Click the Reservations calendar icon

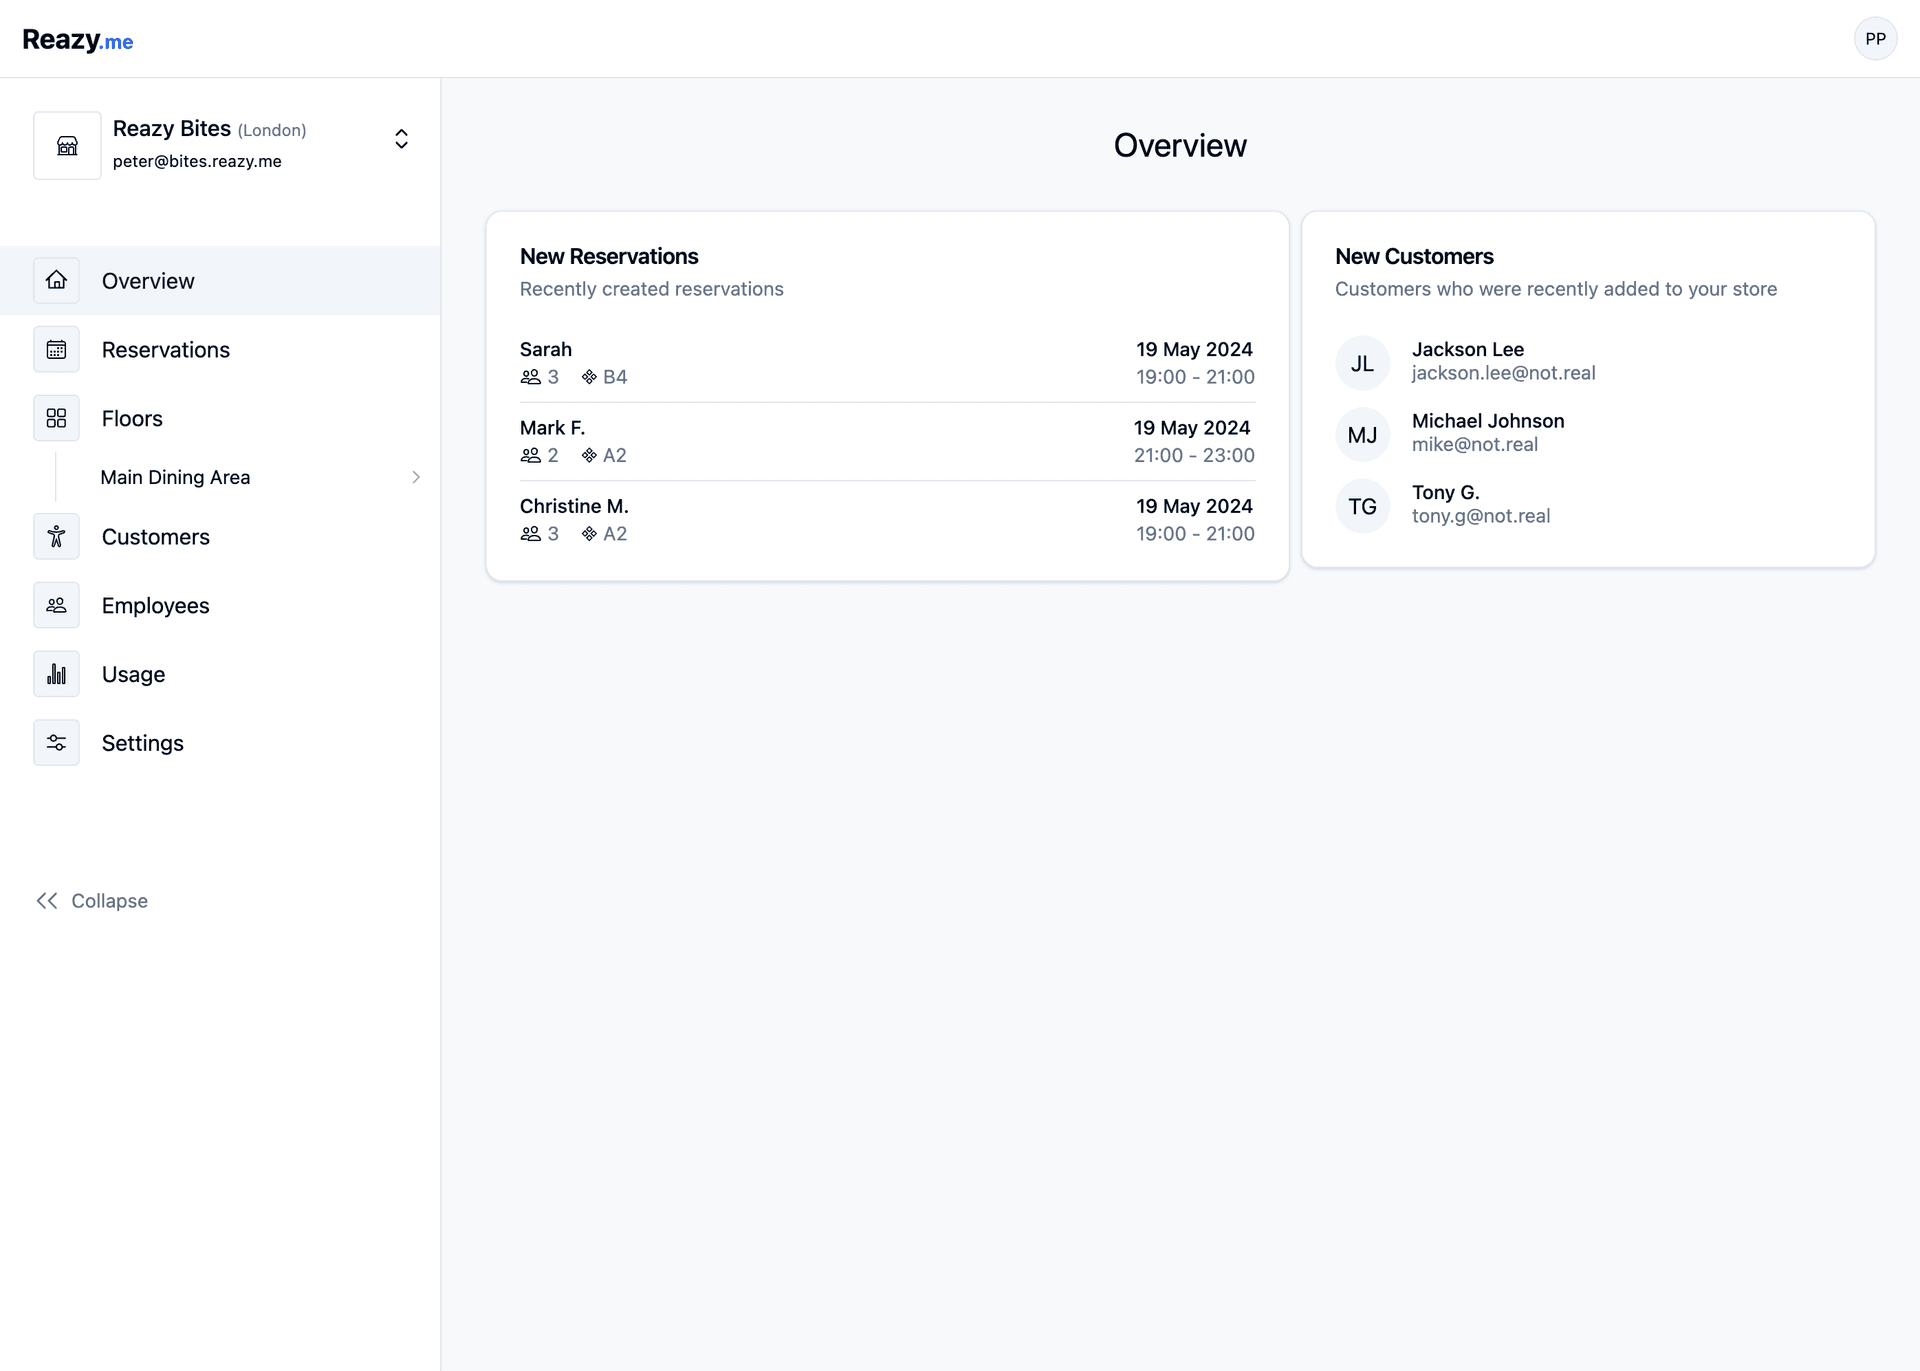[x=56, y=349]
